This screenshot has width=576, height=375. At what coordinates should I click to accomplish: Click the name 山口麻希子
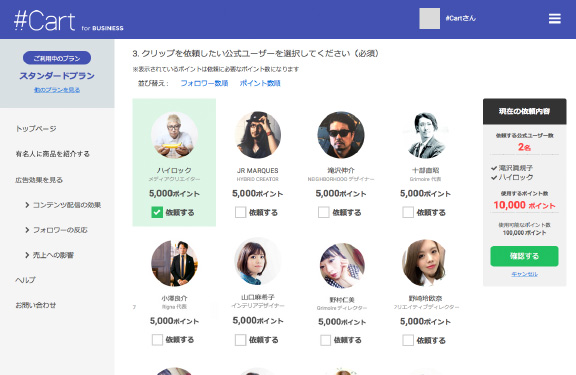pyautogui.click(x=258, y=297)
